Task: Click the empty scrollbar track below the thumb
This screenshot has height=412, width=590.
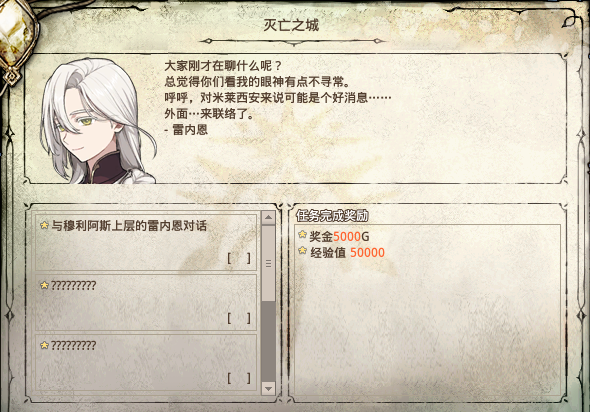Action: coord(268,342)
